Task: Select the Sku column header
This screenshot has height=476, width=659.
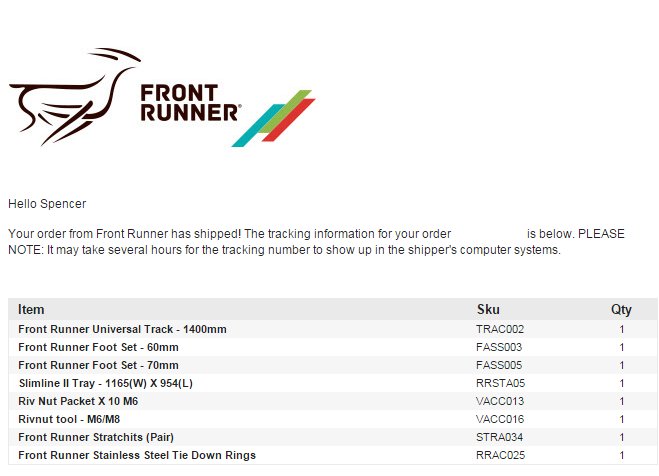Action: click(488, 310)
